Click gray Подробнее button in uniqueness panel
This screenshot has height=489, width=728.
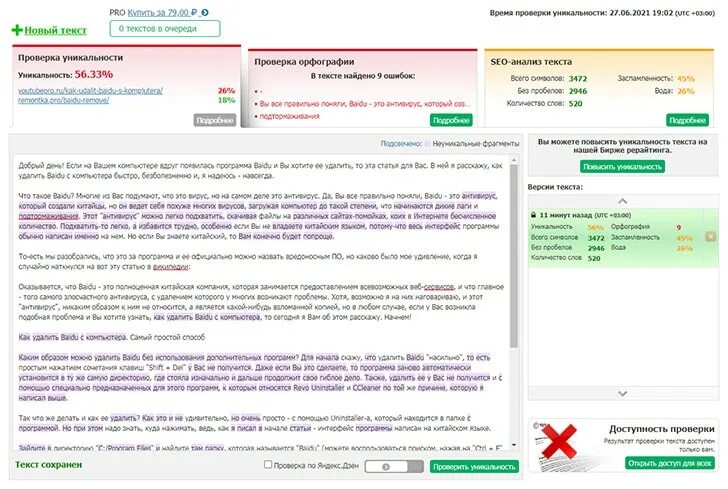(214, 120)
